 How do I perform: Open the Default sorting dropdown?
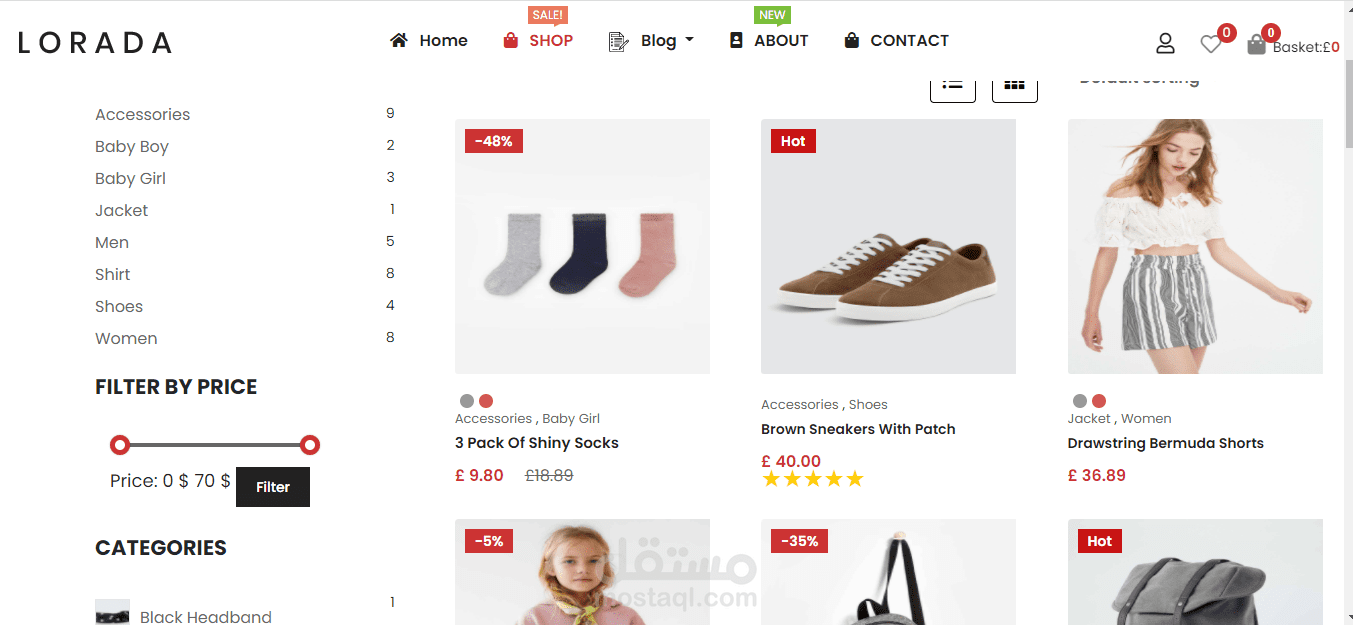[1139, 79]
